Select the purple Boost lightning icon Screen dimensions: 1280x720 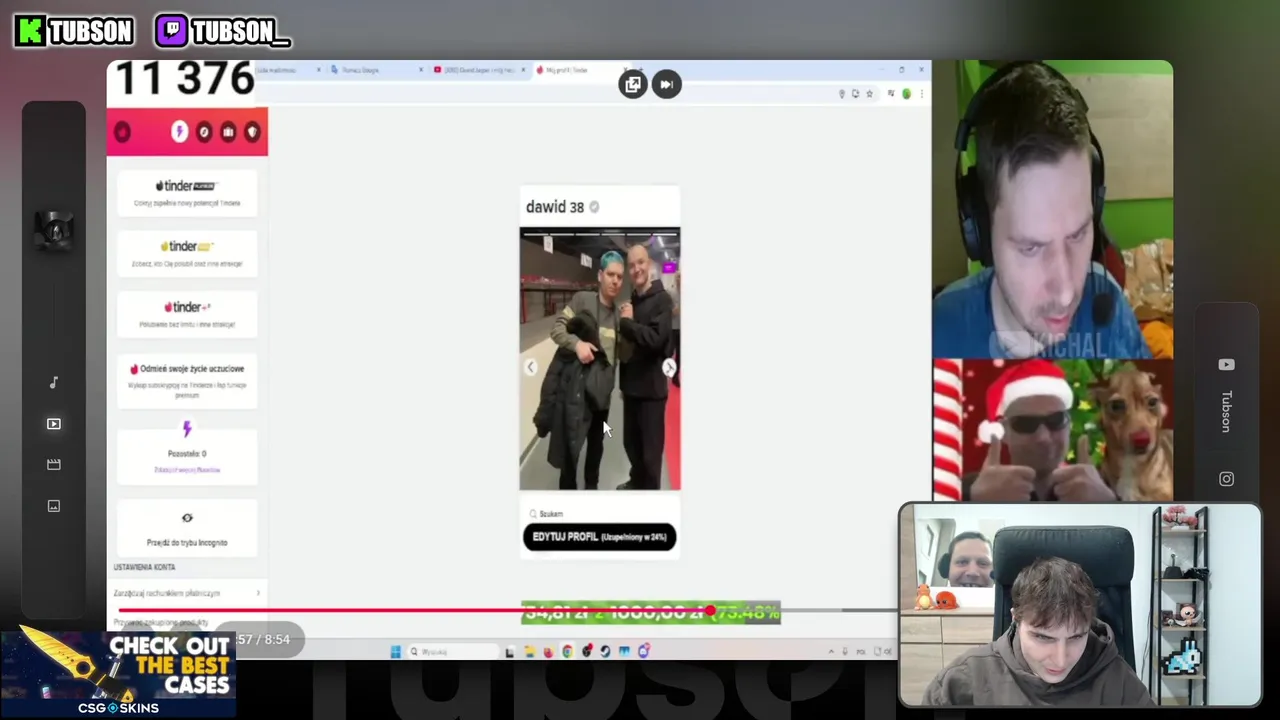tap(179, 132)
